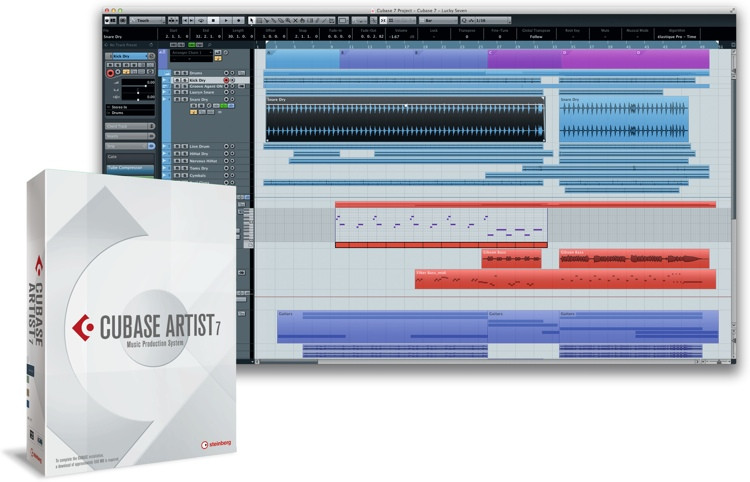The width and height of the screenshot is (750, 482).
Task: Toggle monitor on Kick Dry track
Action: (232, 80)
